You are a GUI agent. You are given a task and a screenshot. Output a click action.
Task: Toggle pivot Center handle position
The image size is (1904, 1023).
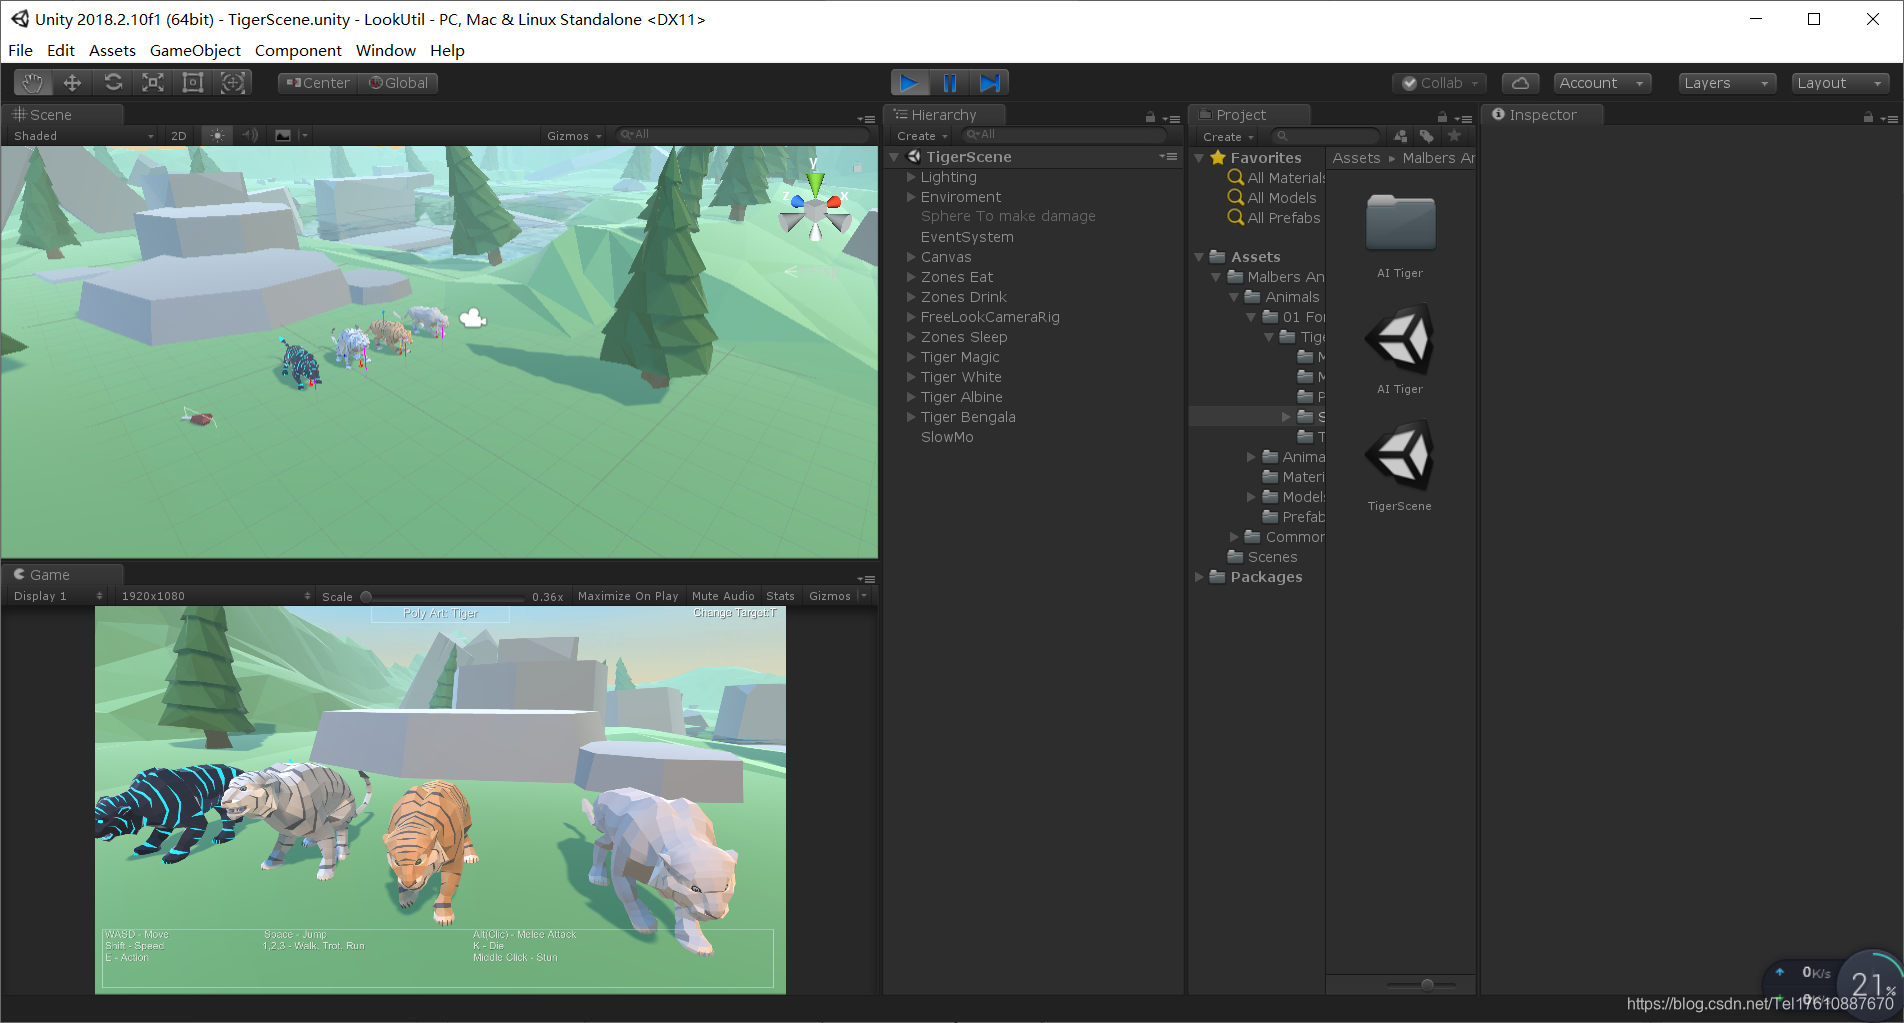click(318, 83)
